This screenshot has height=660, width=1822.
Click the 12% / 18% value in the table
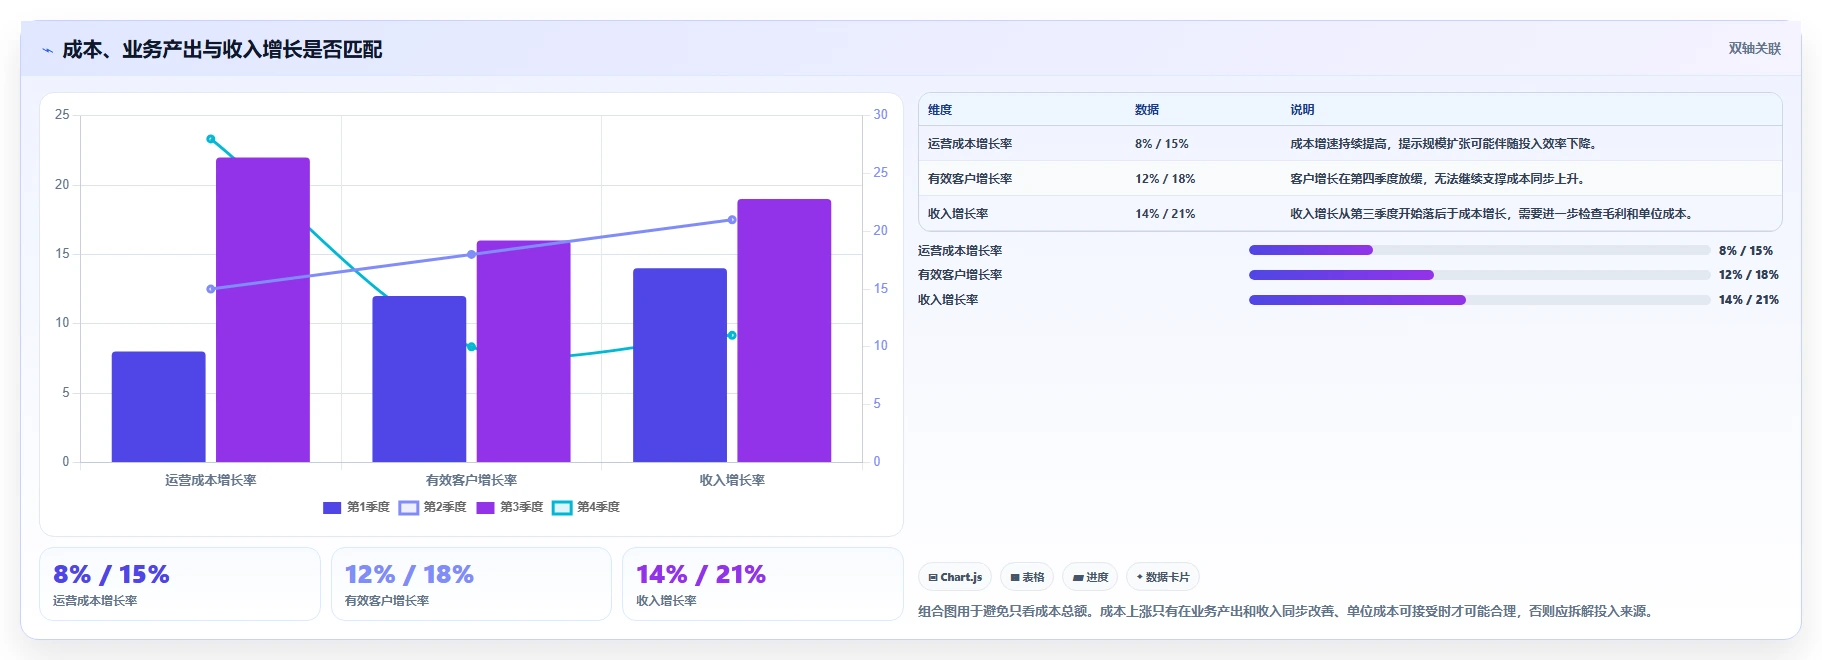click(1165, 179)
